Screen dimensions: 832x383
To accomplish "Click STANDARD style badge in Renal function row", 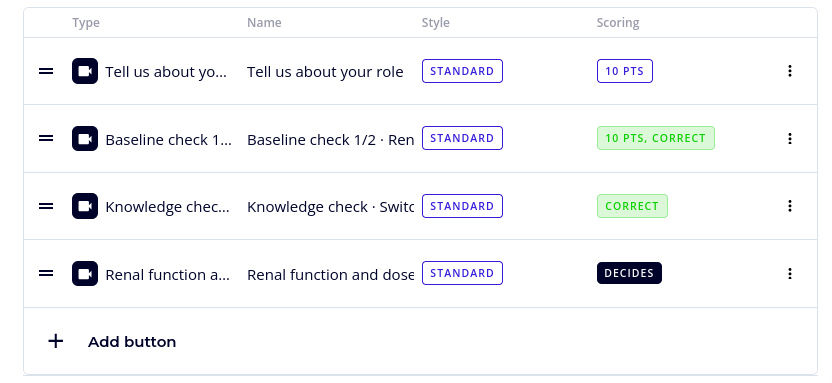I will coord(462,273).
